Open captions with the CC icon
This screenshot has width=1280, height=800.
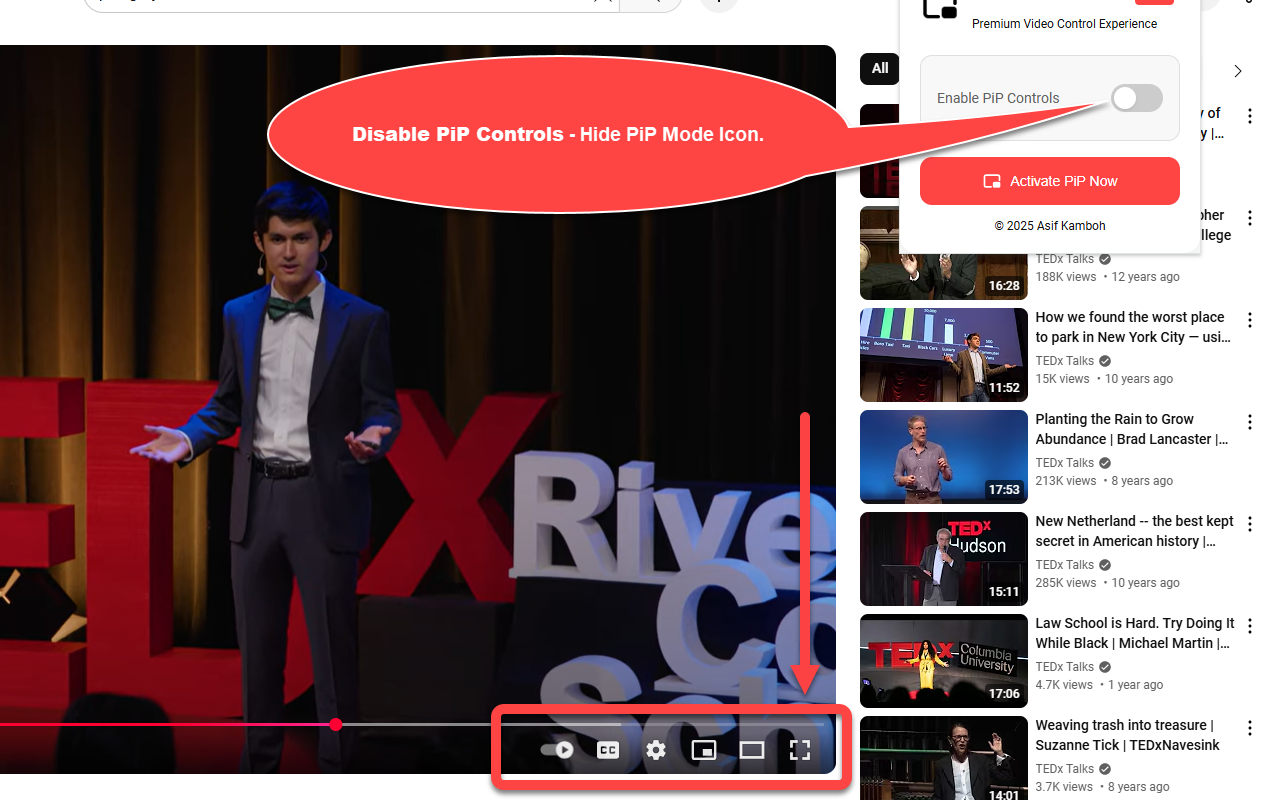coord(608,749)
